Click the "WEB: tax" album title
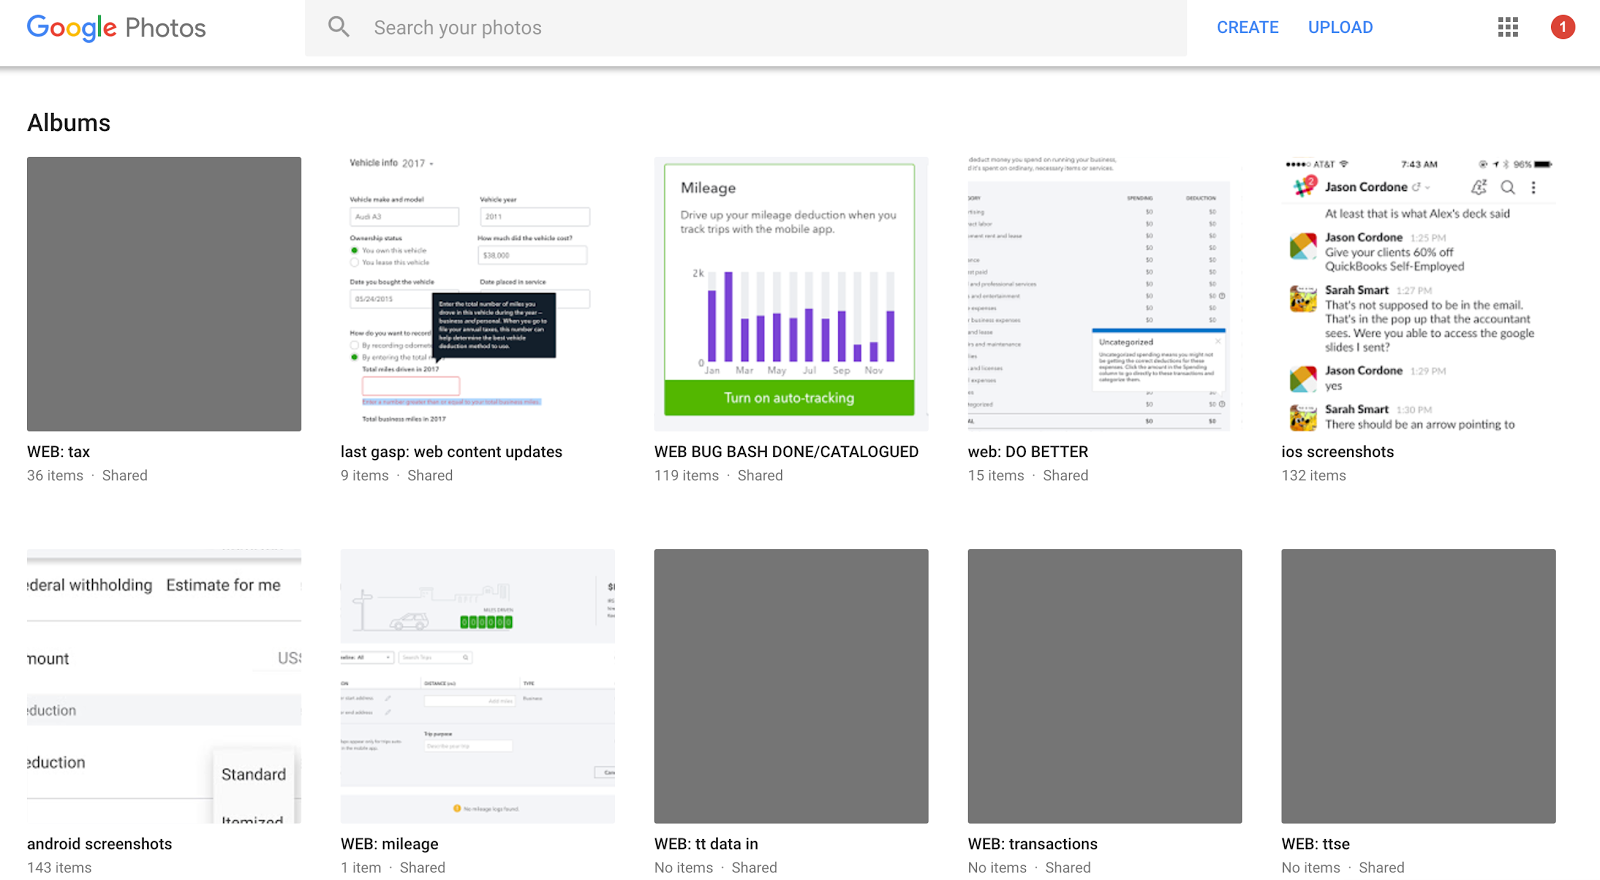Viewport: 1600px width, 880px height. 58,452
